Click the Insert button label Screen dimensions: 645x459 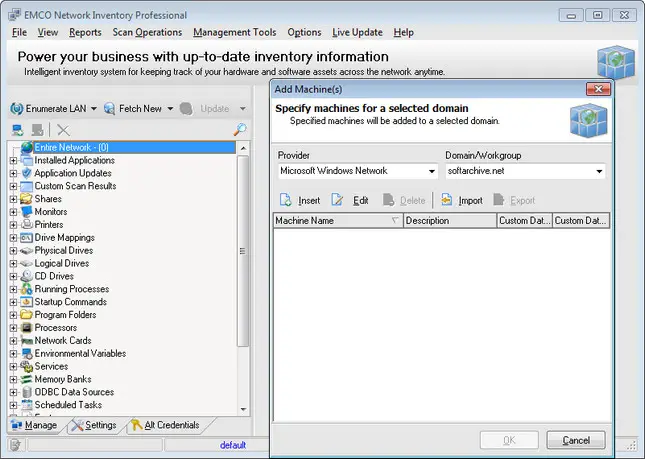[x=309, y=200]
